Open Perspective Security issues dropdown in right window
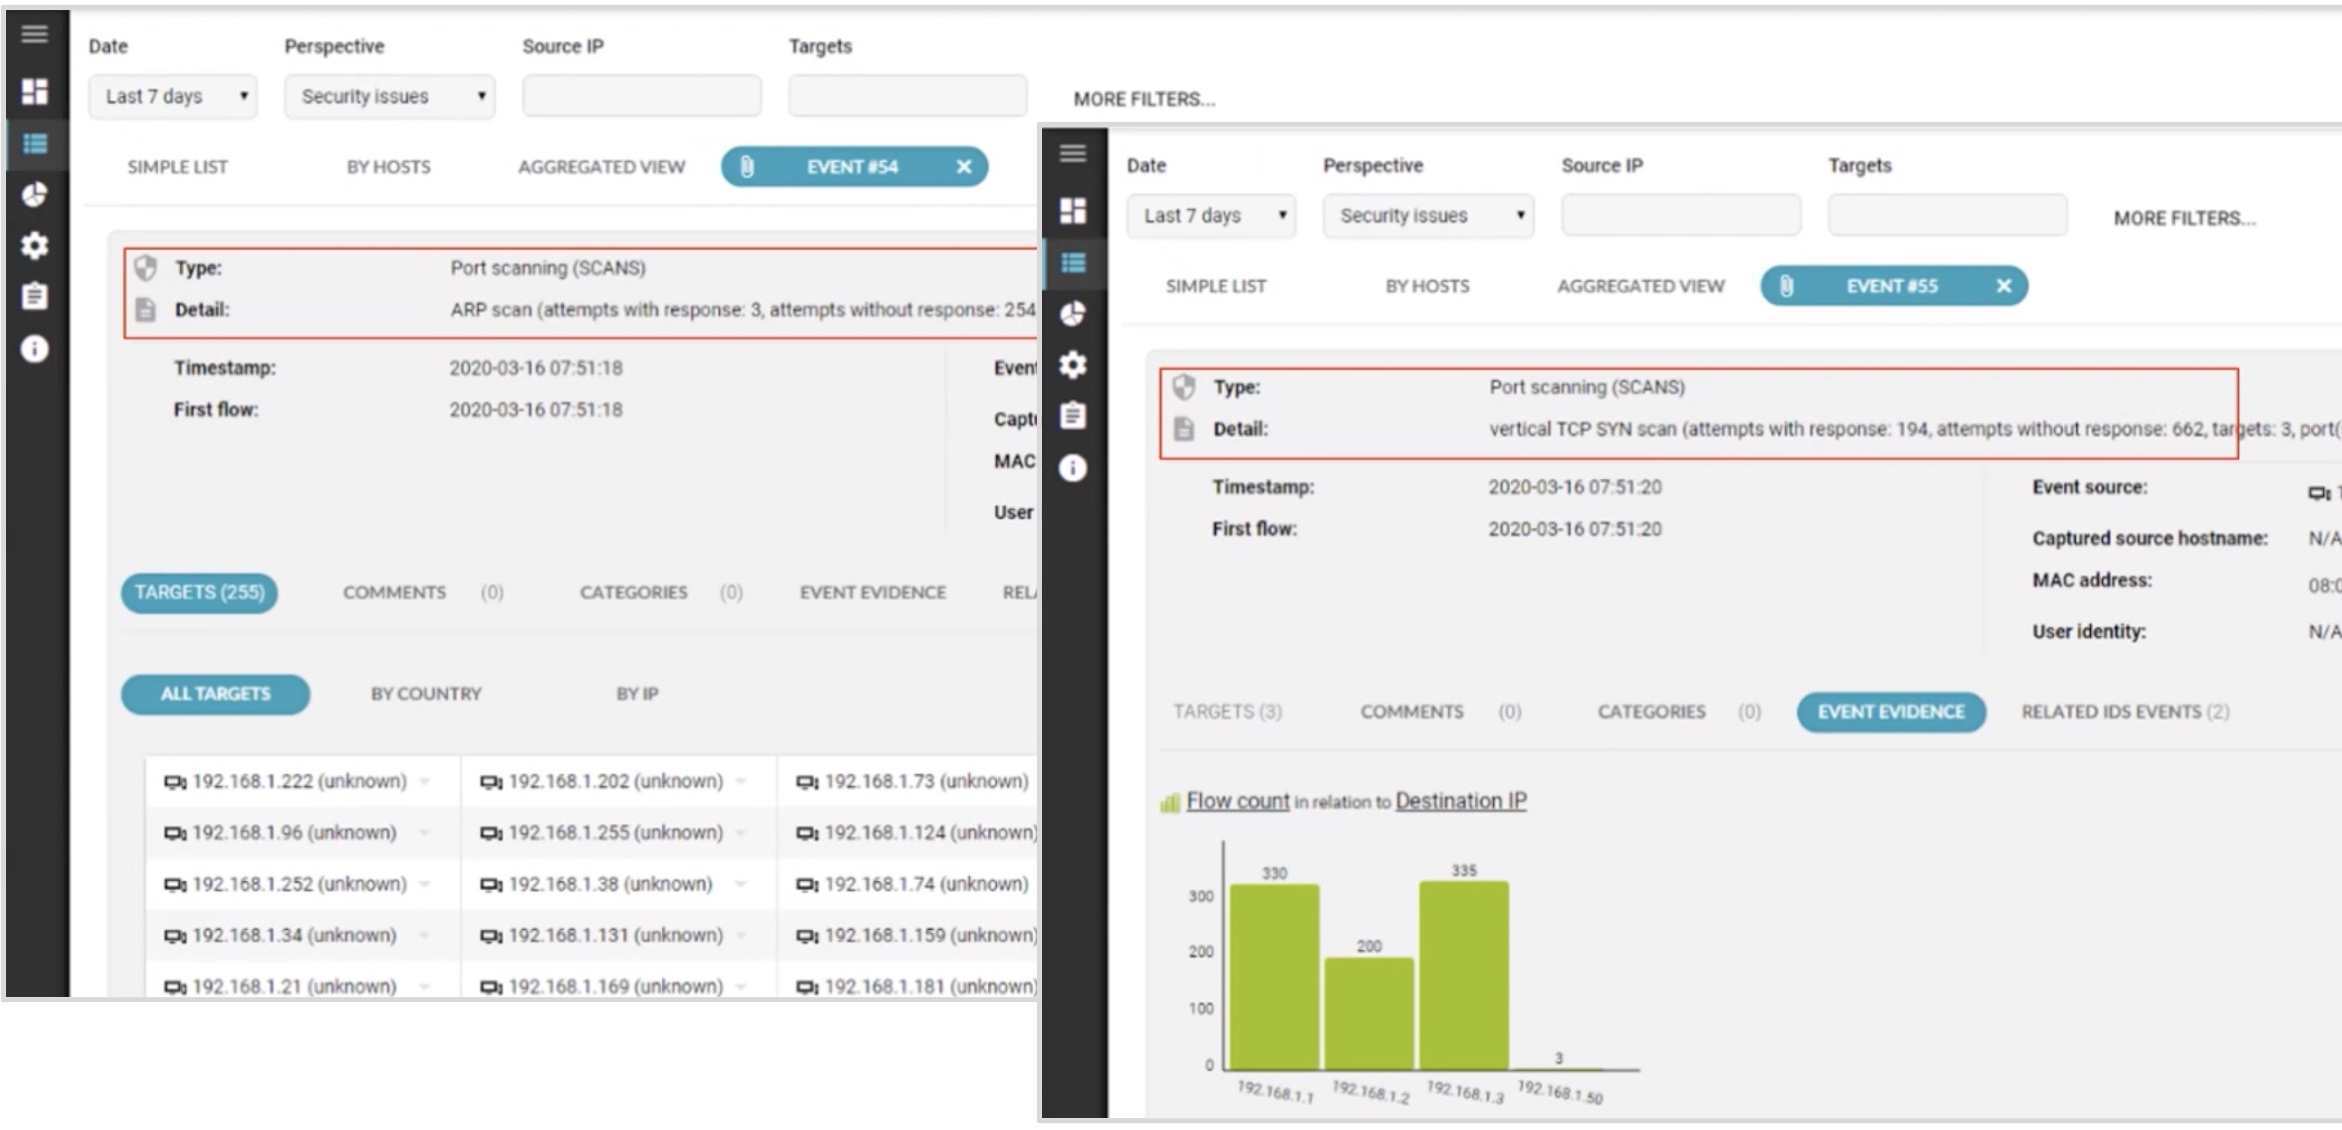The height and width of the screenshot is (1130, 2342). coord(1428,216)
